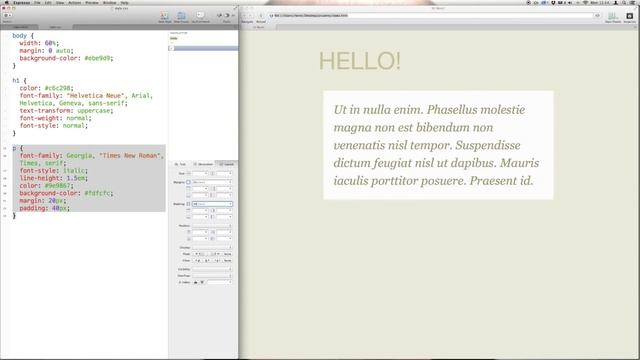Go back in the preview window
Image resolution: width=640 pixels, height=360 pixels.
pyautogui.click(x=245, y=16)
